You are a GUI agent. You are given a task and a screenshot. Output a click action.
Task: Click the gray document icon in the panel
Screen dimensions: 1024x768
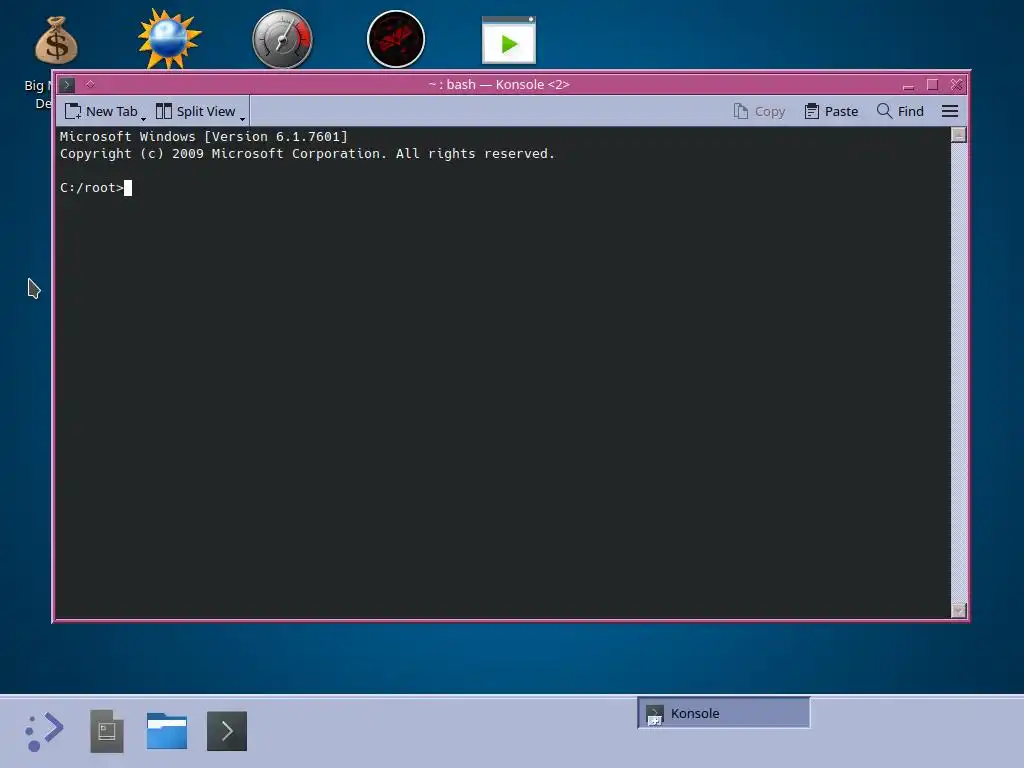pyautogui.click(x=106, y=731)
